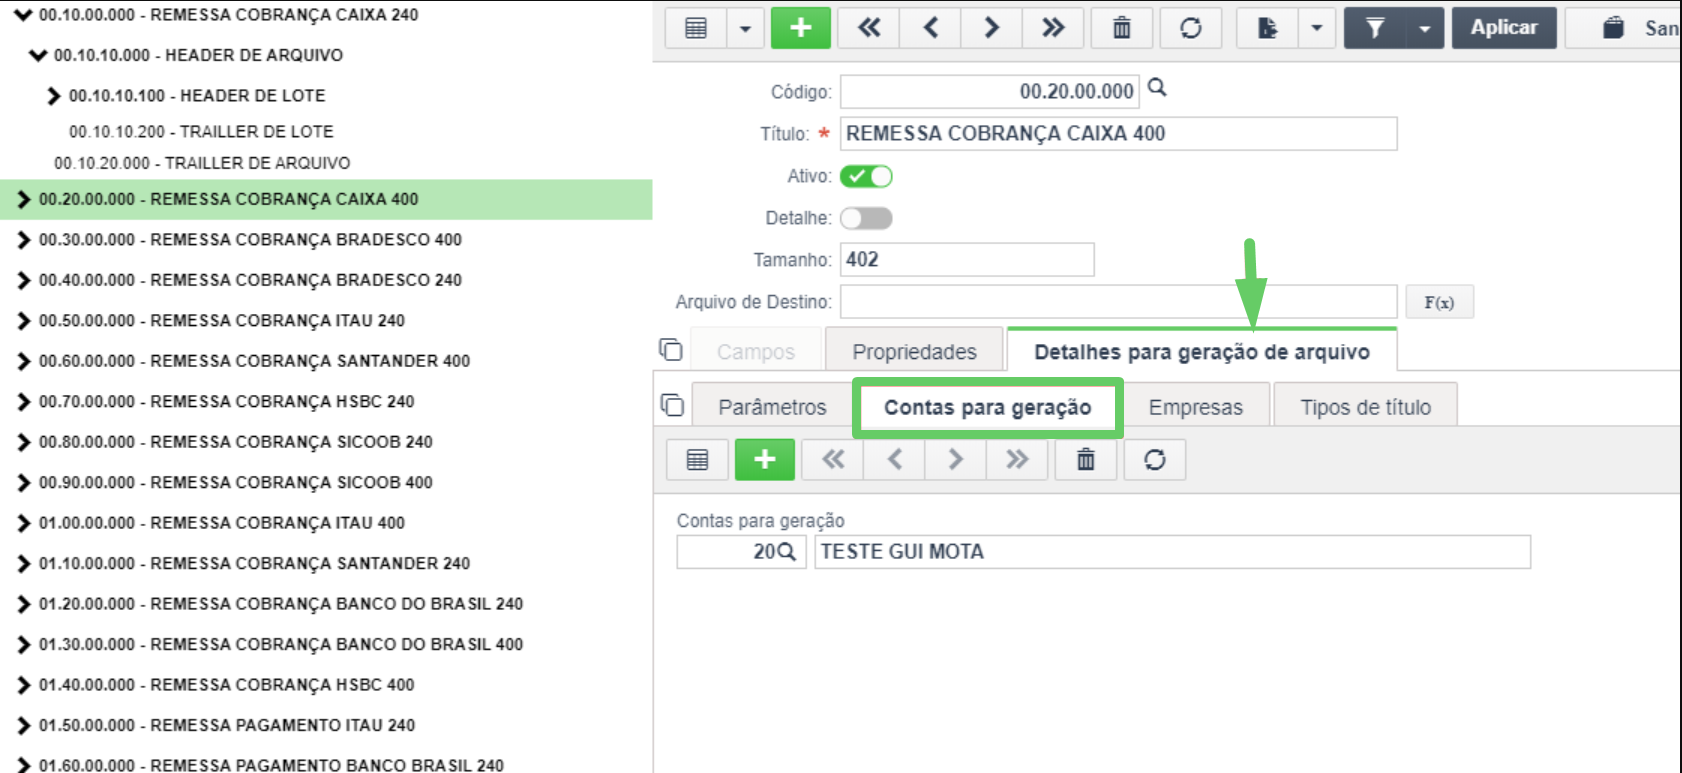1682x773 pixels.
Task: Toggle the Ativo switch off
Action: tap(866, 176)
